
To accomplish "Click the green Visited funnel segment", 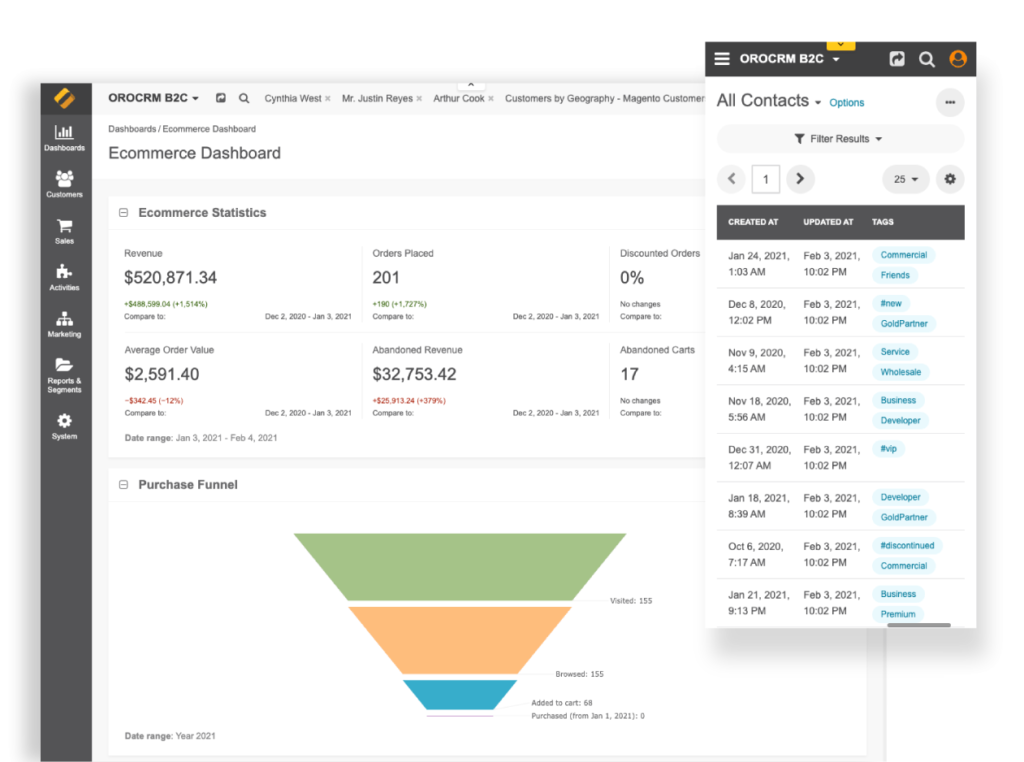I will click(460, 566).
